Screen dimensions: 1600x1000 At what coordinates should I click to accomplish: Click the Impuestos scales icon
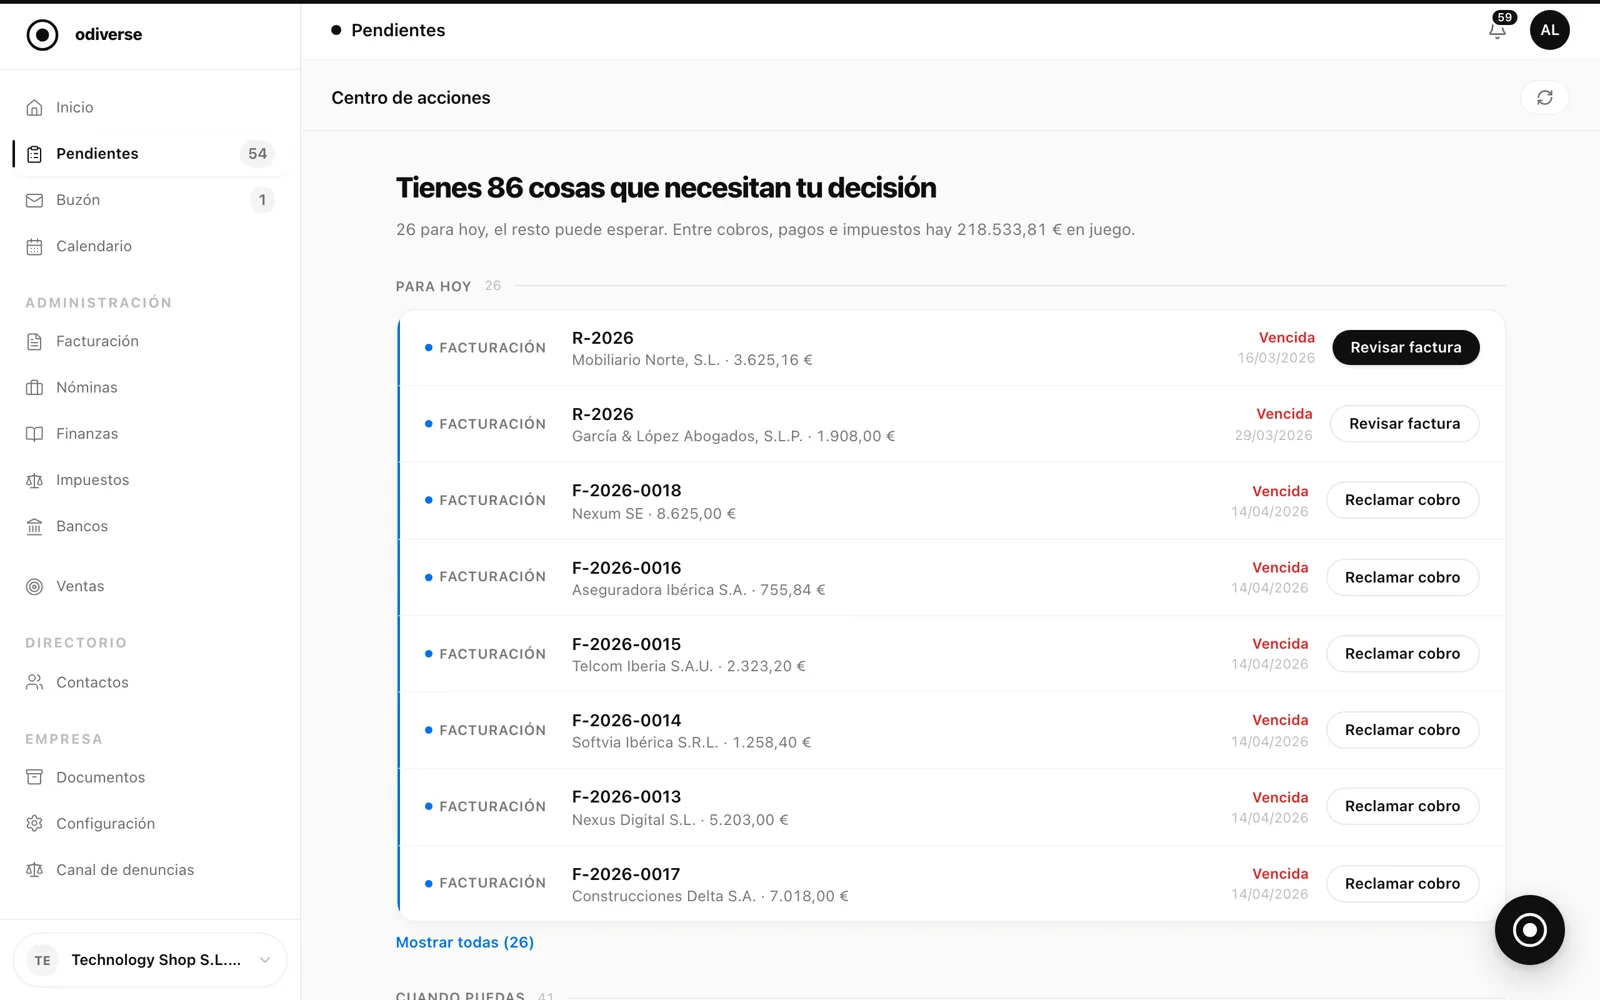34,480
